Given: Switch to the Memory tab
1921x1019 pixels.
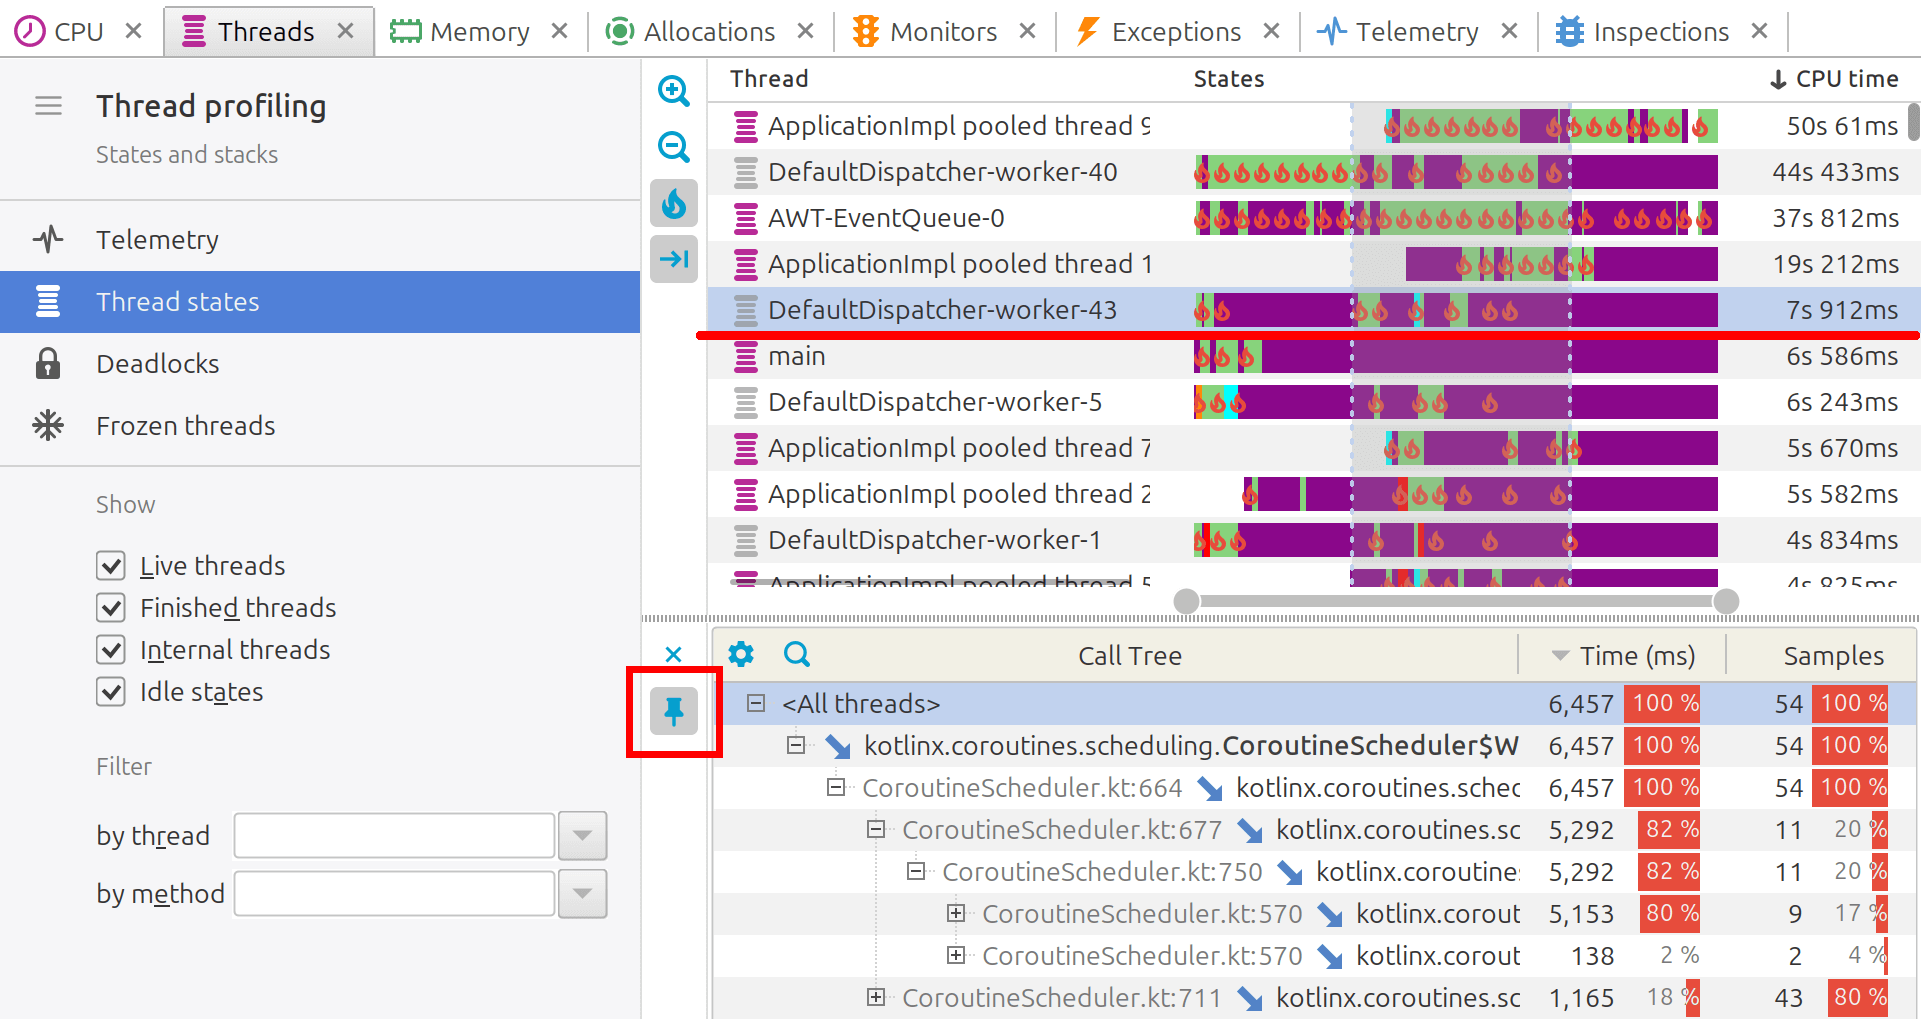Looking at the screenshot, I should [x=480, y=32].
